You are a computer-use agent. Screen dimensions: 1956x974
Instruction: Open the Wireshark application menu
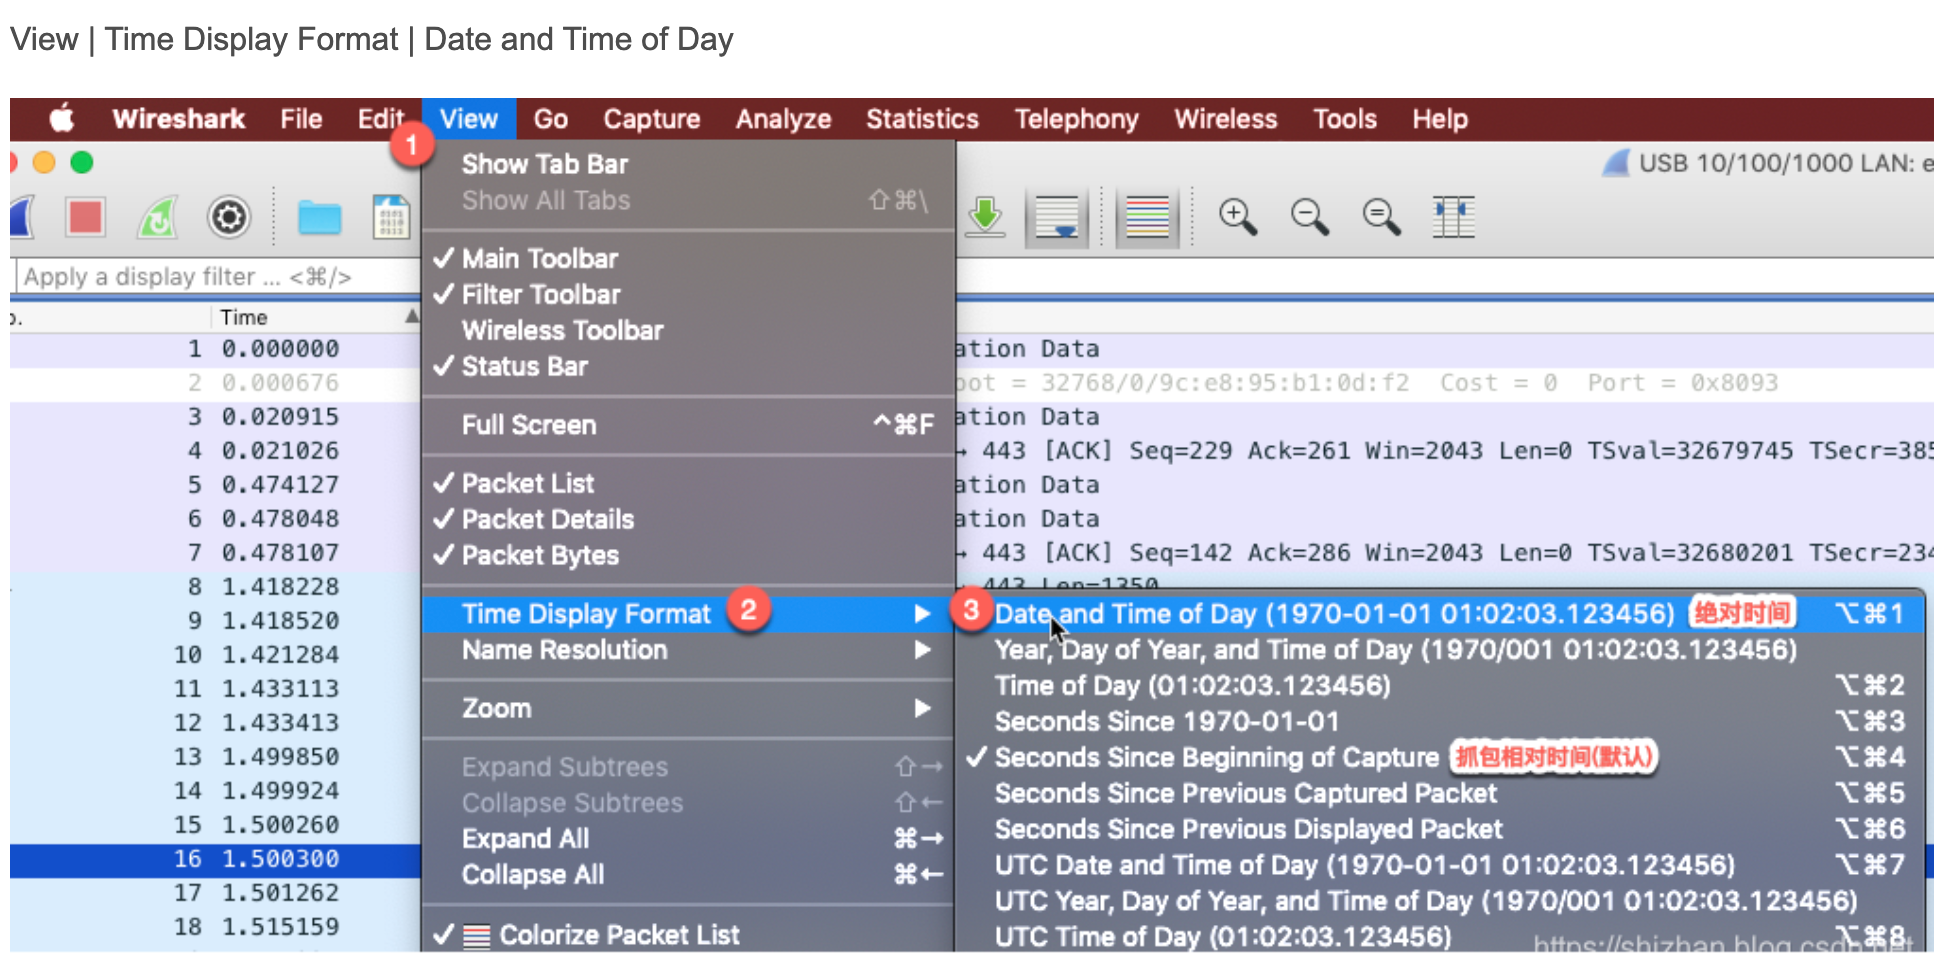pos(179,119)
